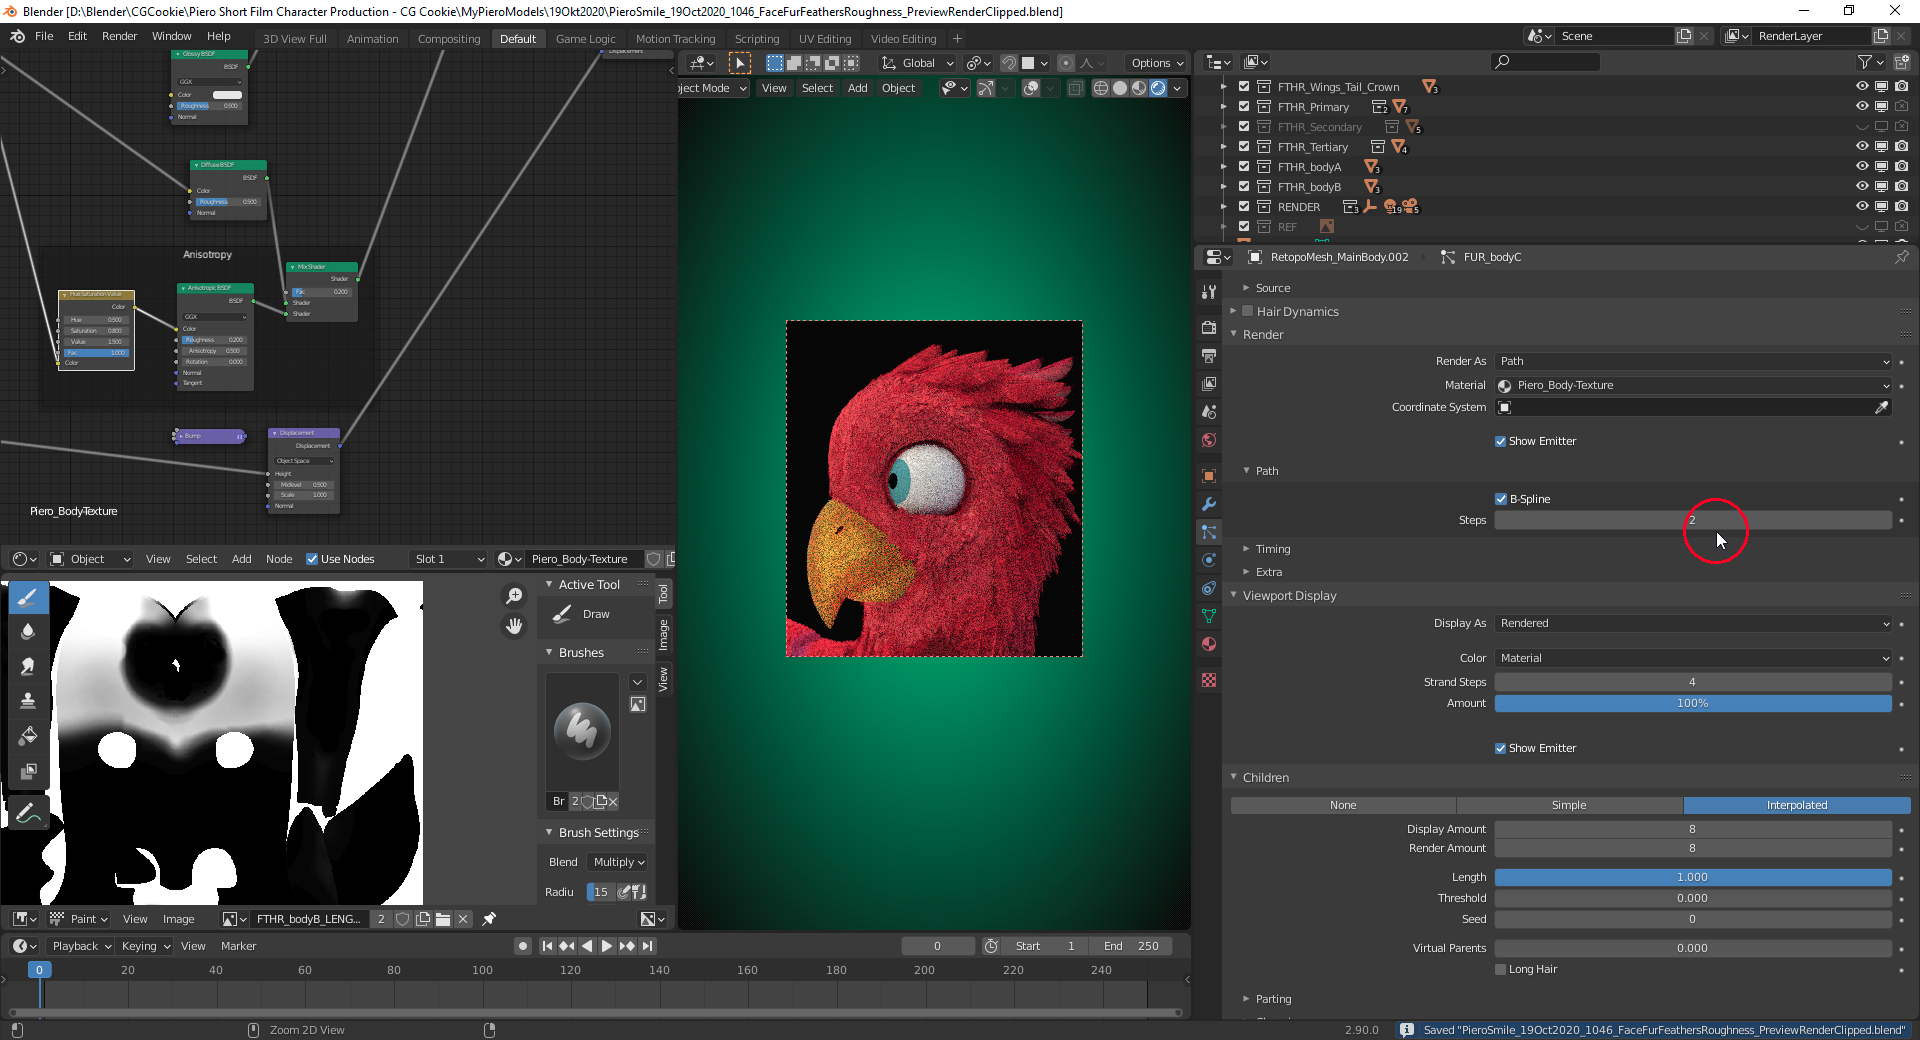Select the Interpolated children mode

coord(1797,805)
